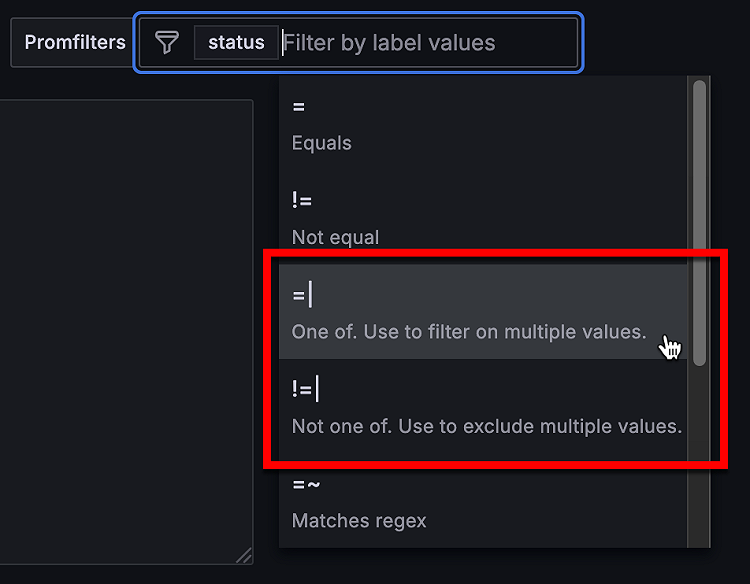Click the '!=|' not-one-of operator symbol
This screenshot has width=750, height=584.
pos(305,389)
